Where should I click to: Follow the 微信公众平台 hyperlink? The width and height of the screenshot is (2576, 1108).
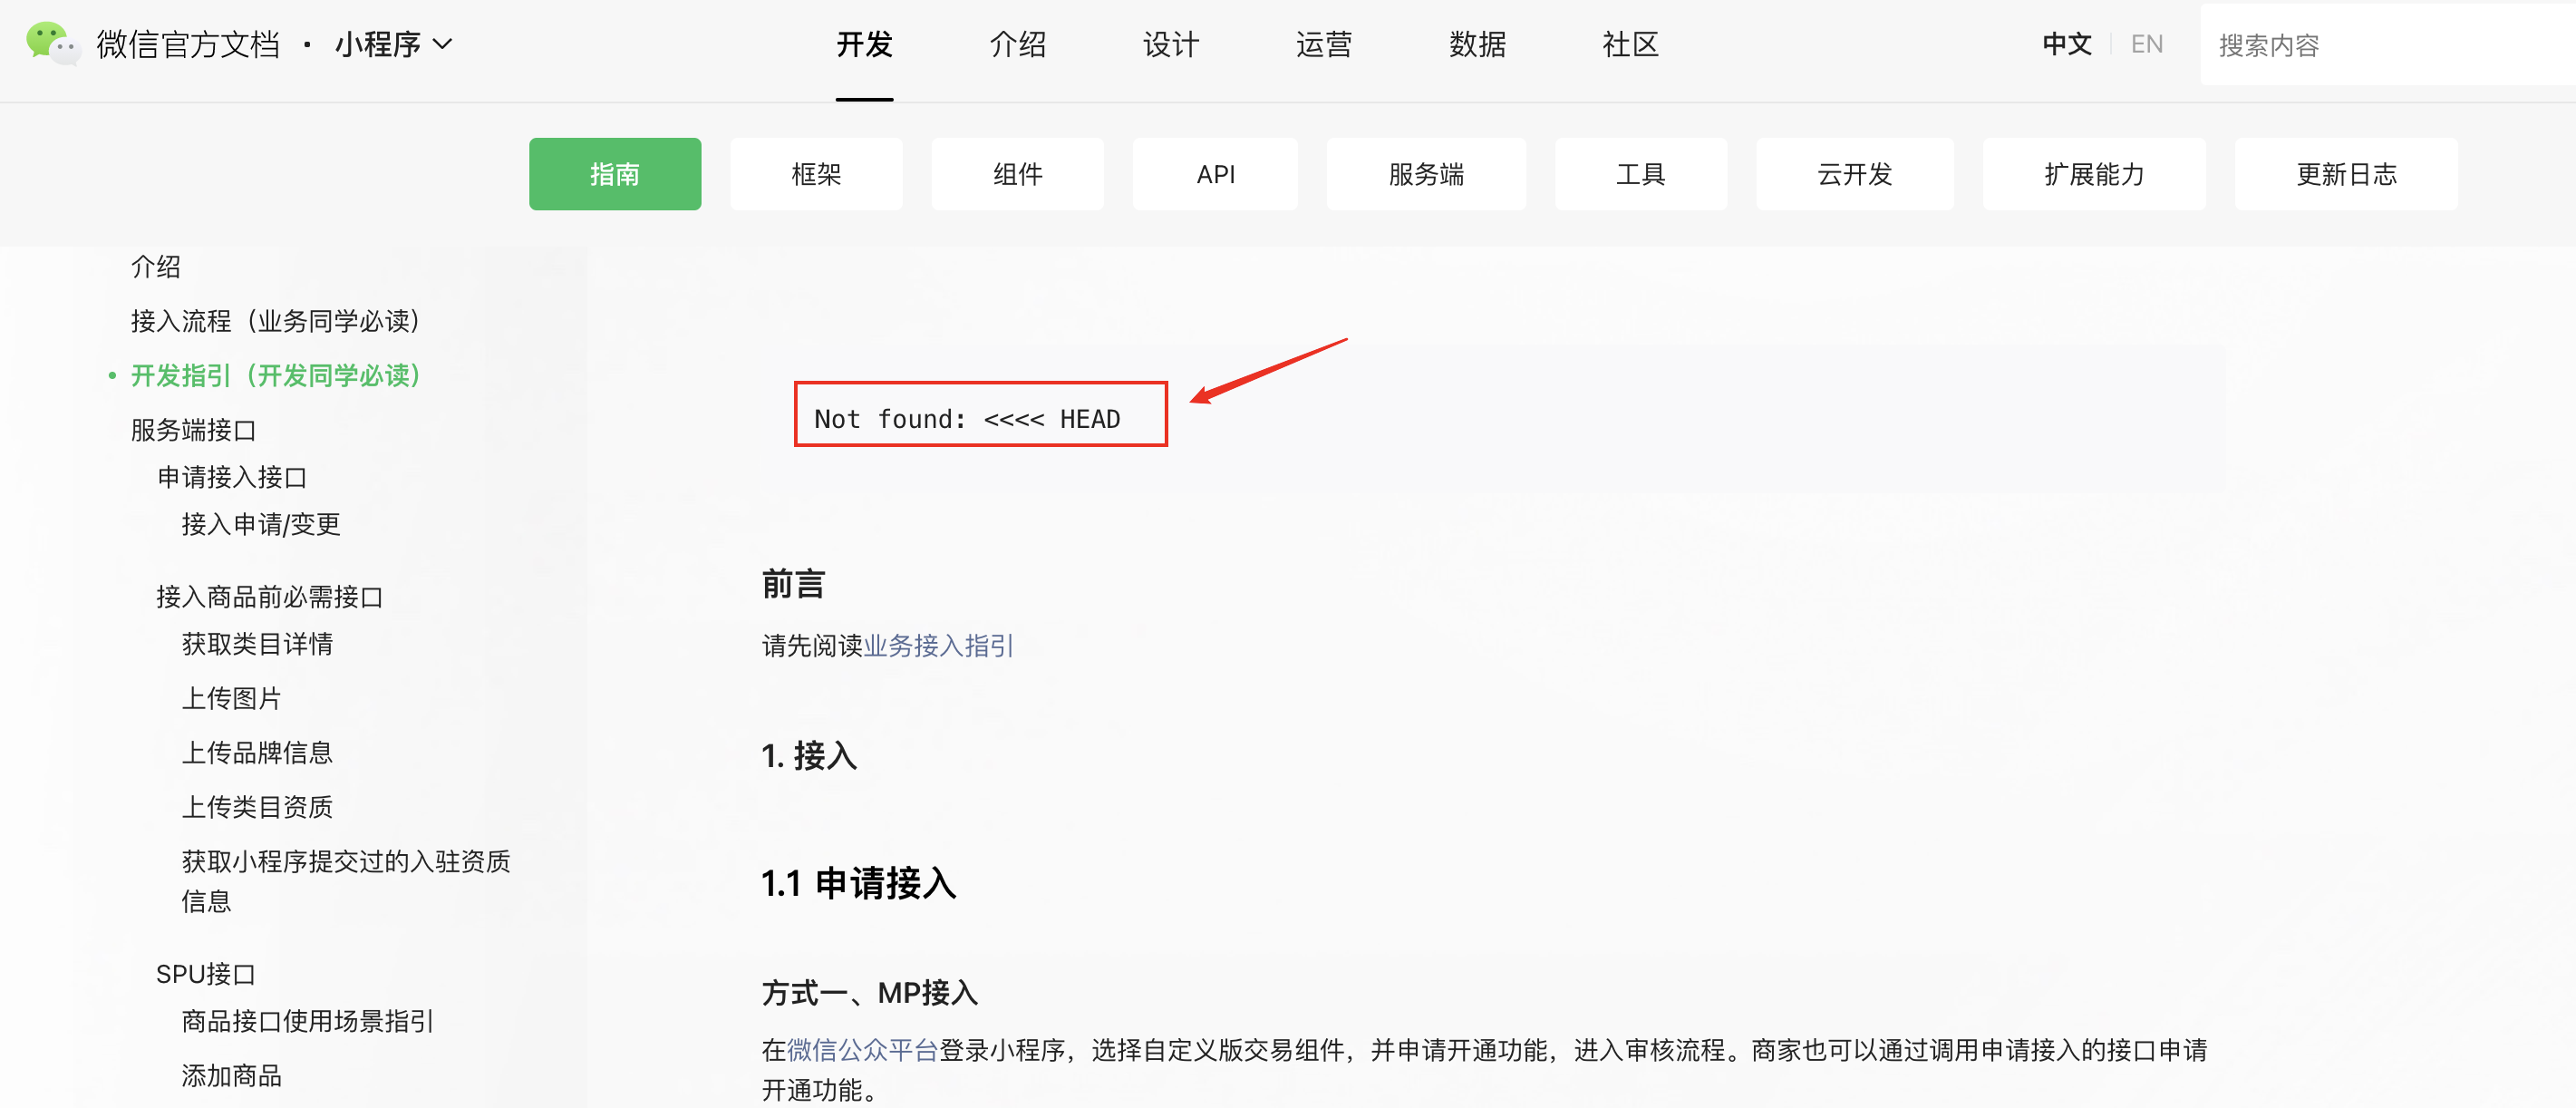(862, 1050)
